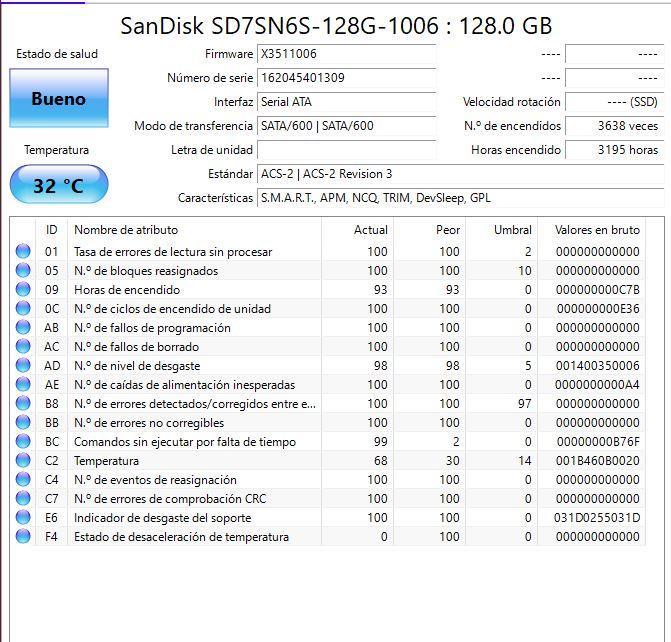Select 'Comandos sin ejecutar por falta de tiempo'
Image resolution: width=671 pixels, height=642 pixels.
(185, 442)
